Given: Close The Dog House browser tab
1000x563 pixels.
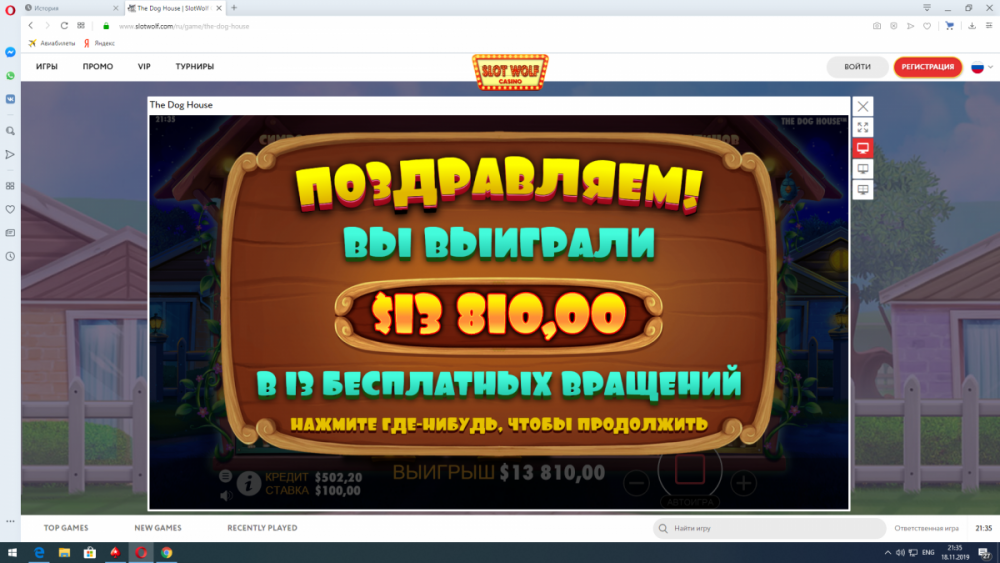Looking at the screenshot, I should [219, 8].
